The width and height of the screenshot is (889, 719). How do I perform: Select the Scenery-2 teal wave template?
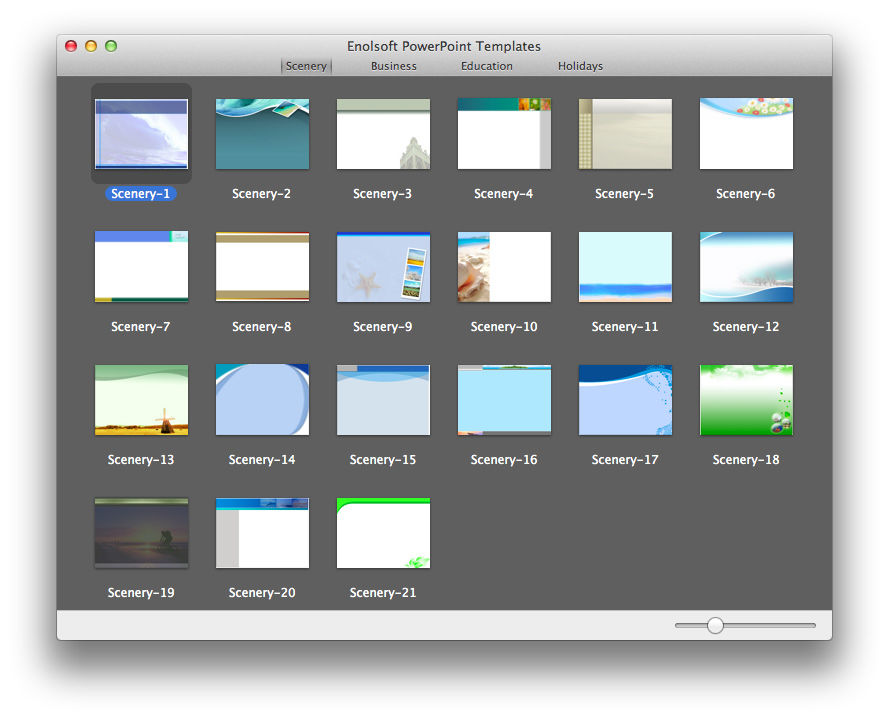pos(262,134)
